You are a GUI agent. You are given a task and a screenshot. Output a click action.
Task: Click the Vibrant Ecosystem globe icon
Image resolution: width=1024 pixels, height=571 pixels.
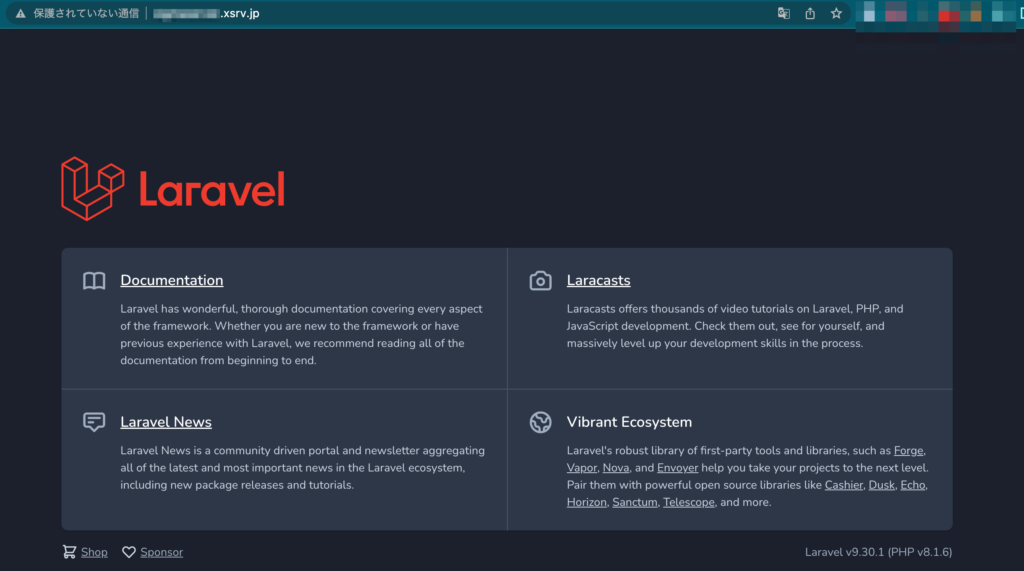[540, 422]
